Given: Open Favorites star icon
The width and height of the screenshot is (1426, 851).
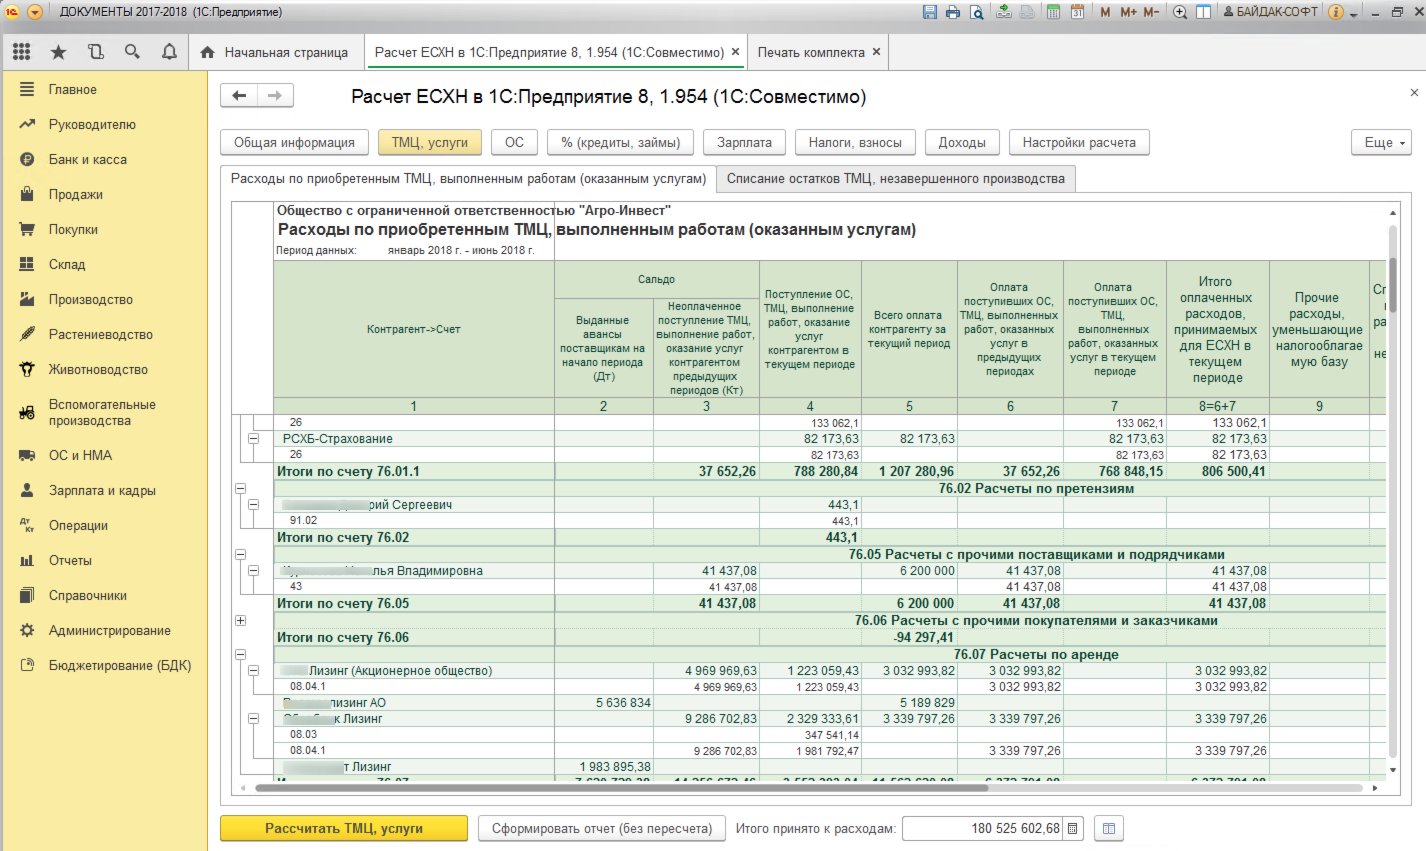Looking at the screenshot, I should 58,52.
